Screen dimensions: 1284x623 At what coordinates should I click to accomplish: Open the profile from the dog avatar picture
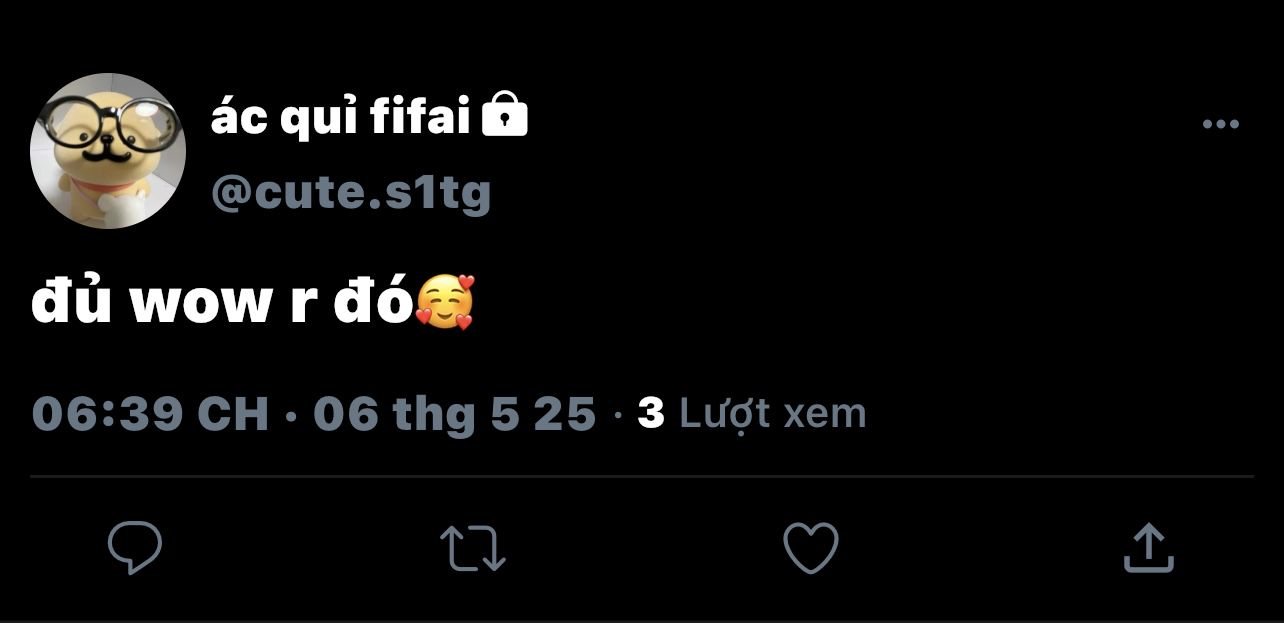click(x=108, y=151)
